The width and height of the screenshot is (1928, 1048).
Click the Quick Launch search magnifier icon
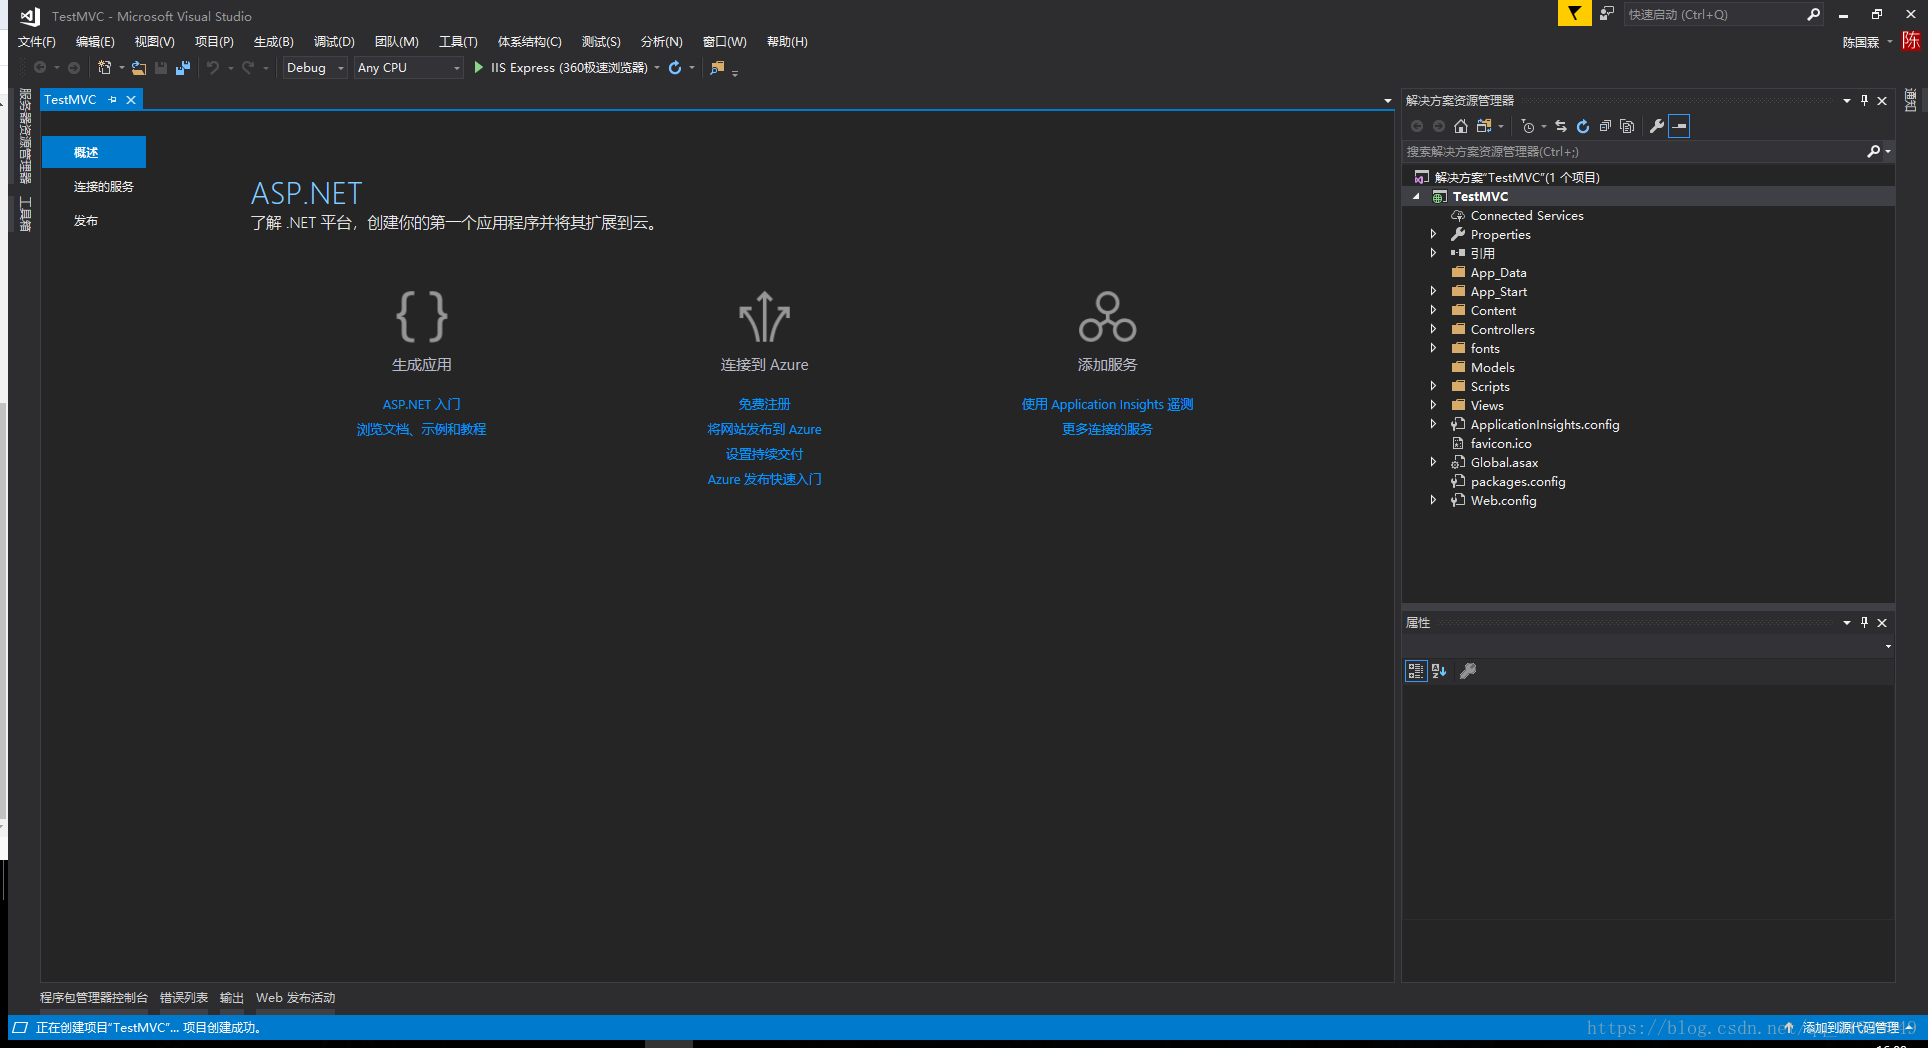coord(1813,14)
